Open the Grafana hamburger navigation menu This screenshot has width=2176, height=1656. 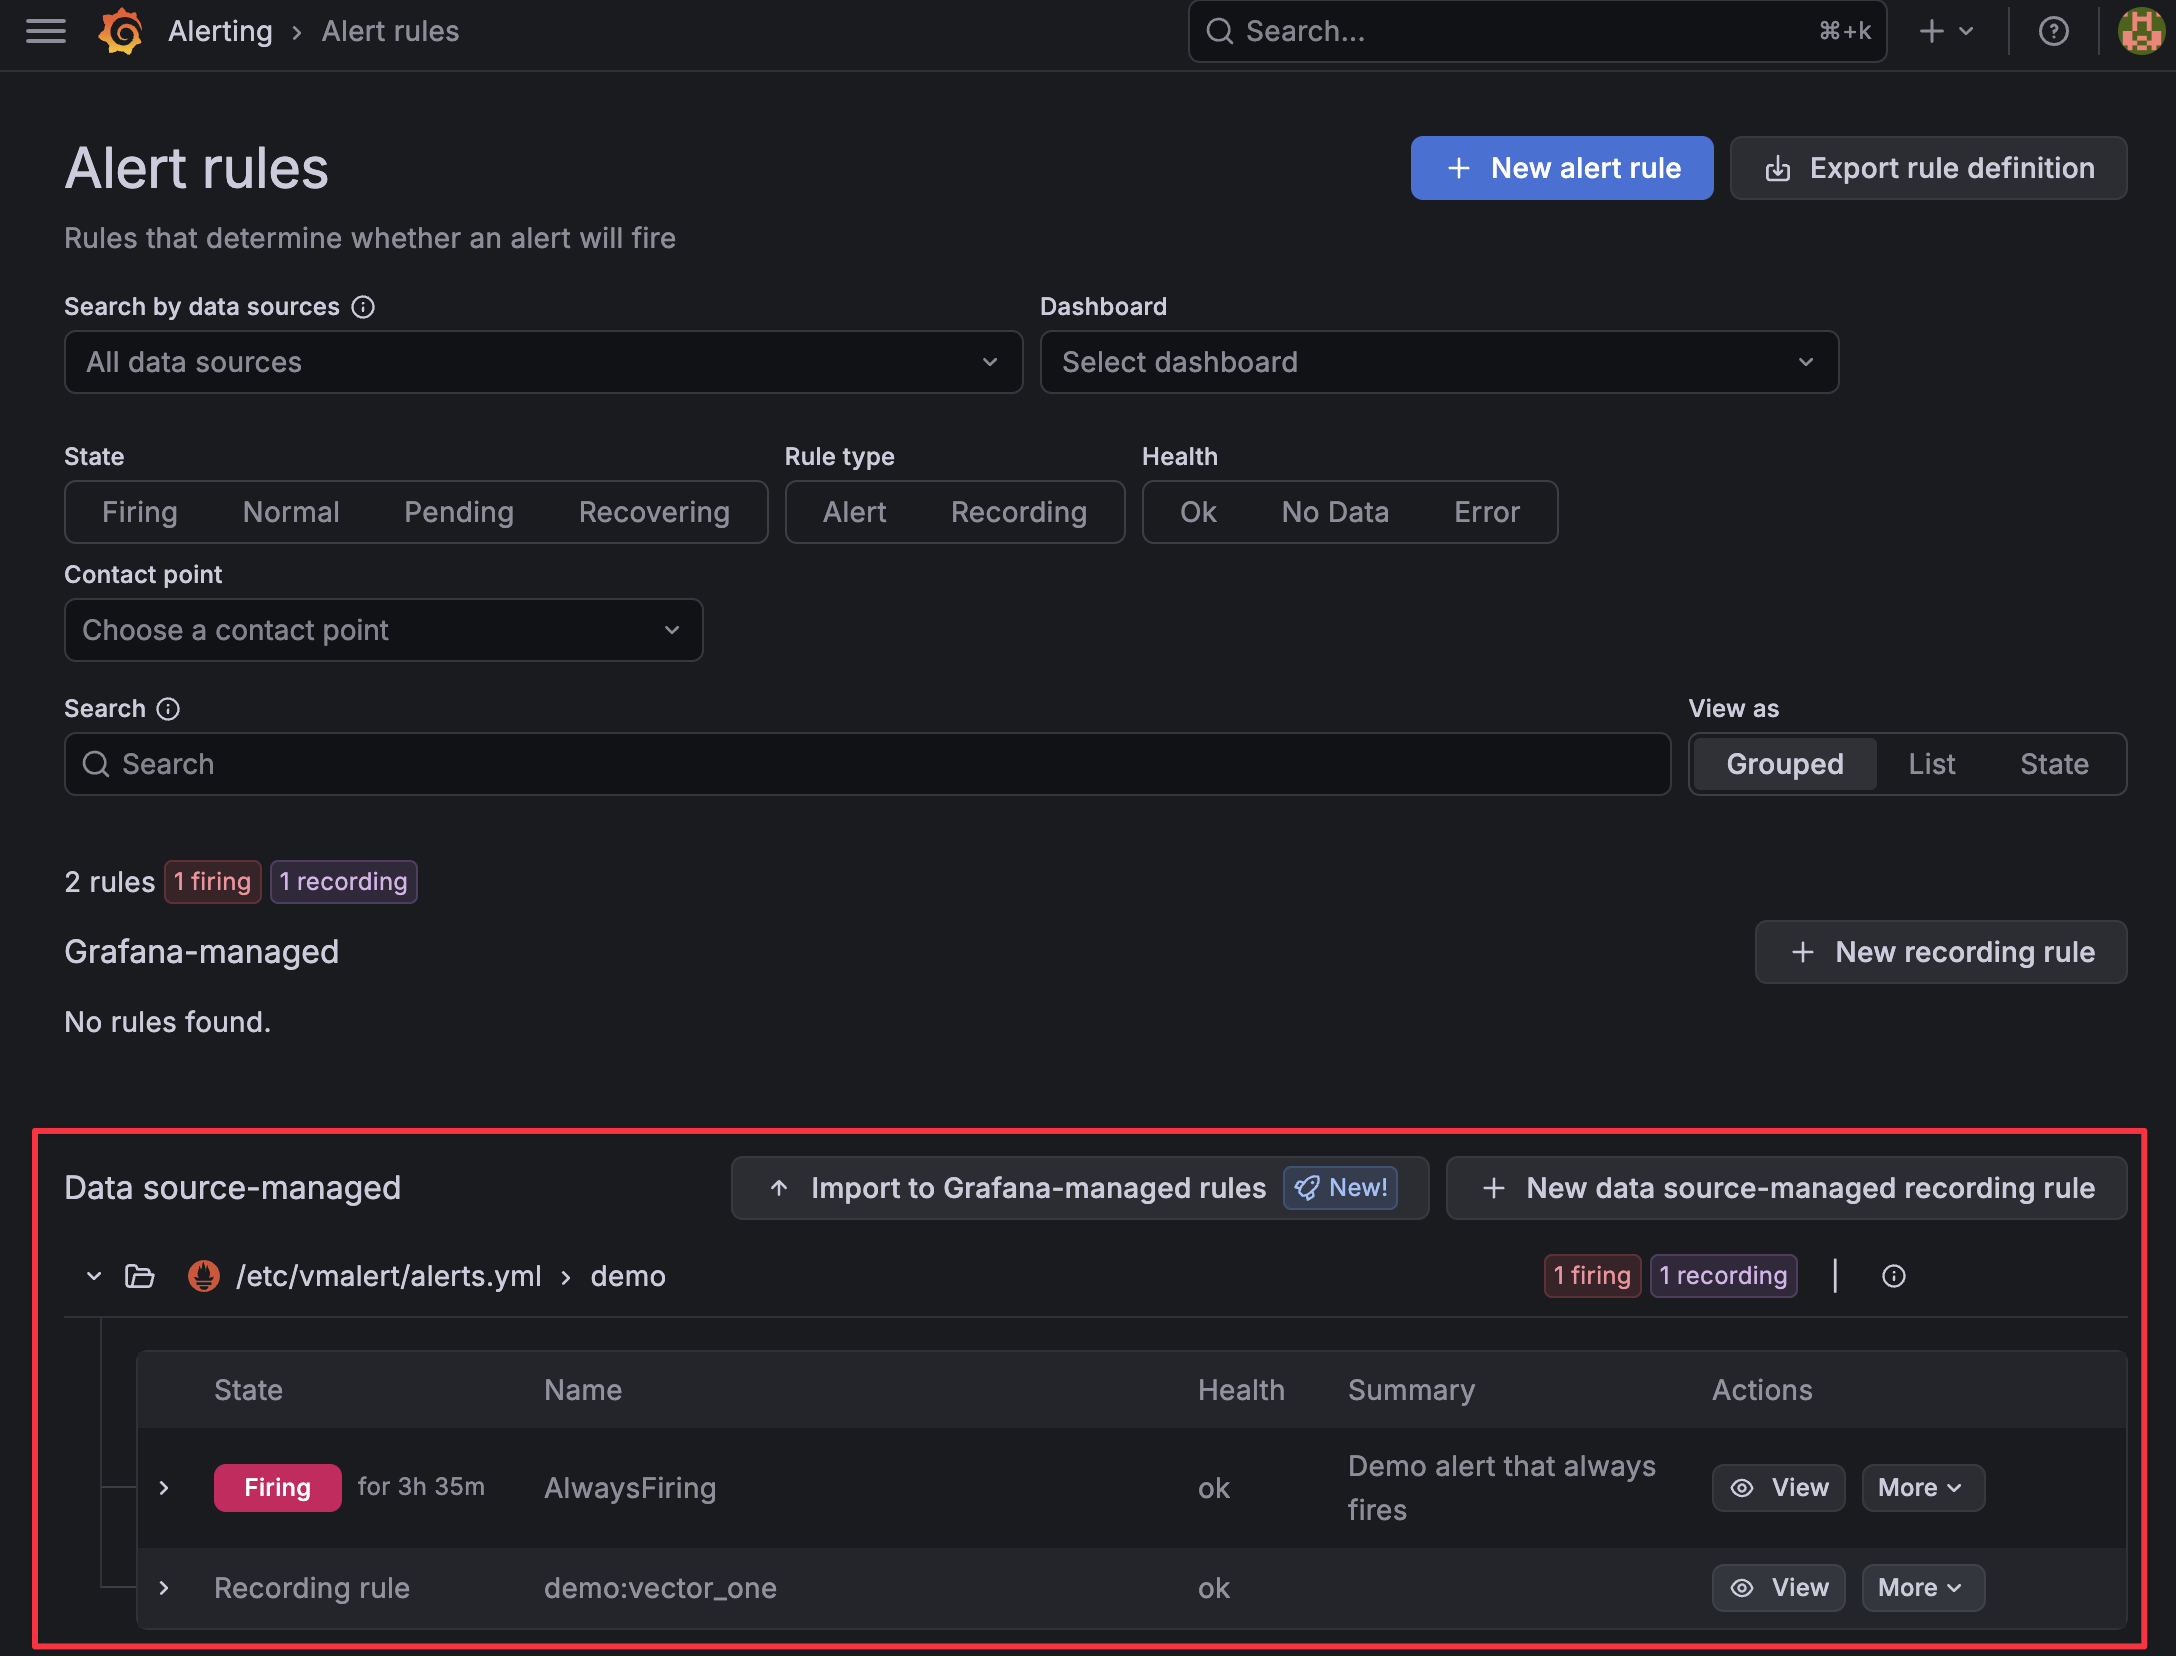pyautogui.click(x=44, y=31)
